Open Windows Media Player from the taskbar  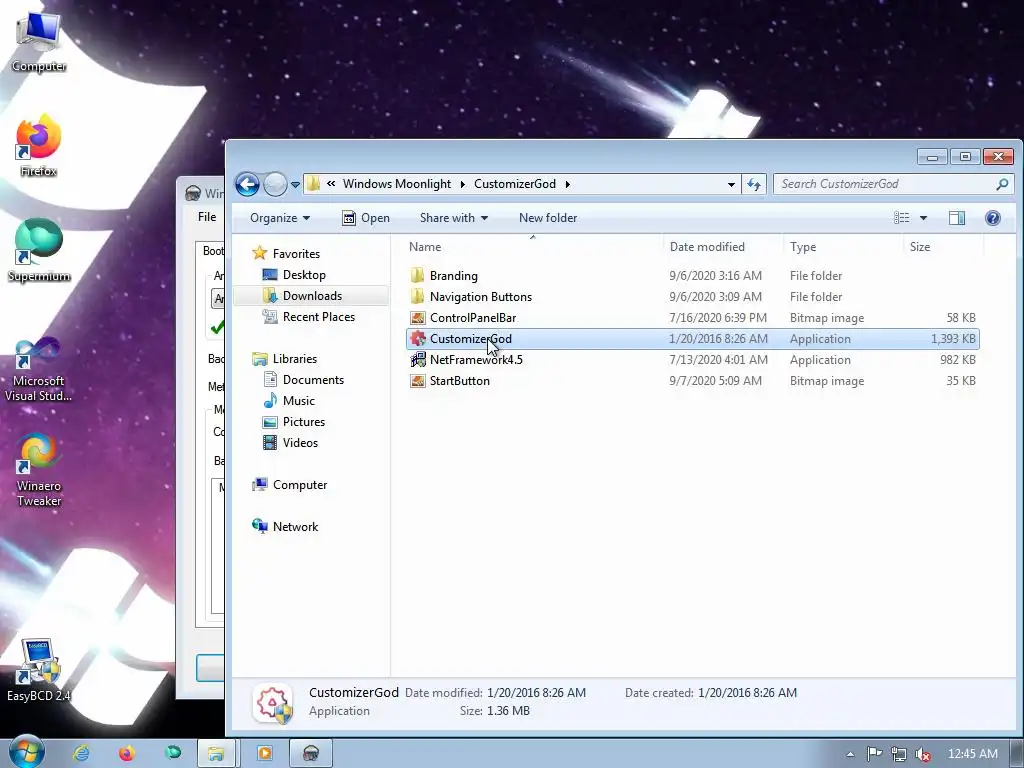coord(264,754)
